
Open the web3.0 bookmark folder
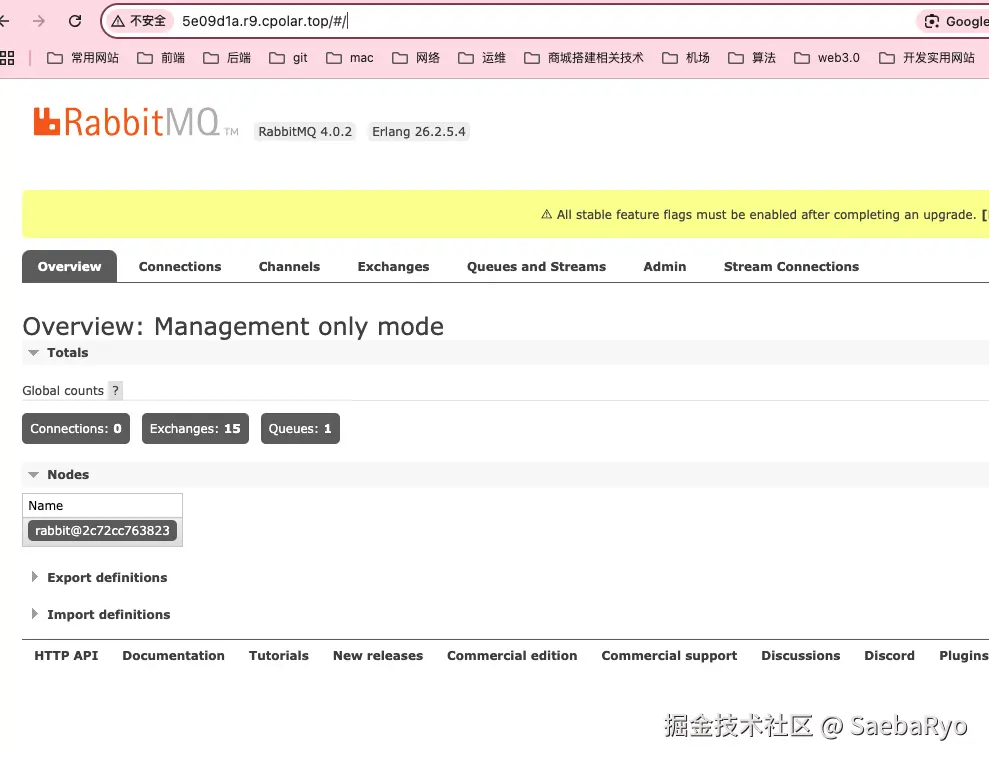tap(827, 58)
